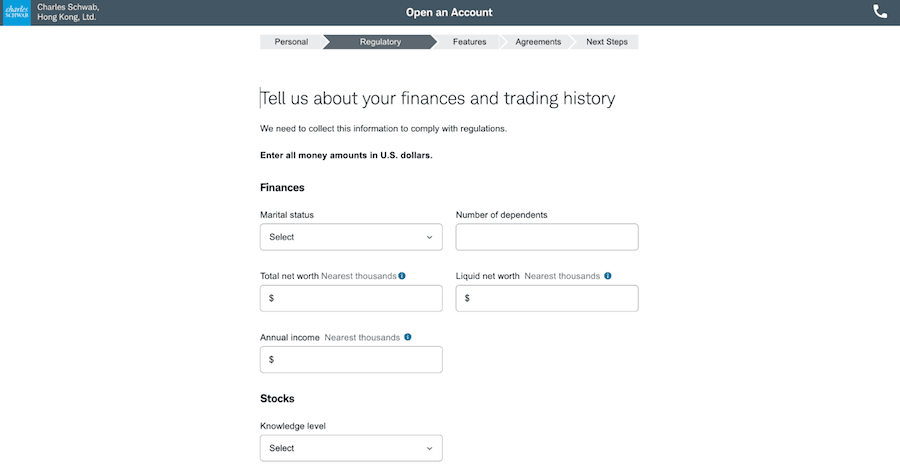The height and width of the screenshot is (469, 900).
Task: Select the Liquid net worth input
Action: pyautogui.click(x=546, y=298)
